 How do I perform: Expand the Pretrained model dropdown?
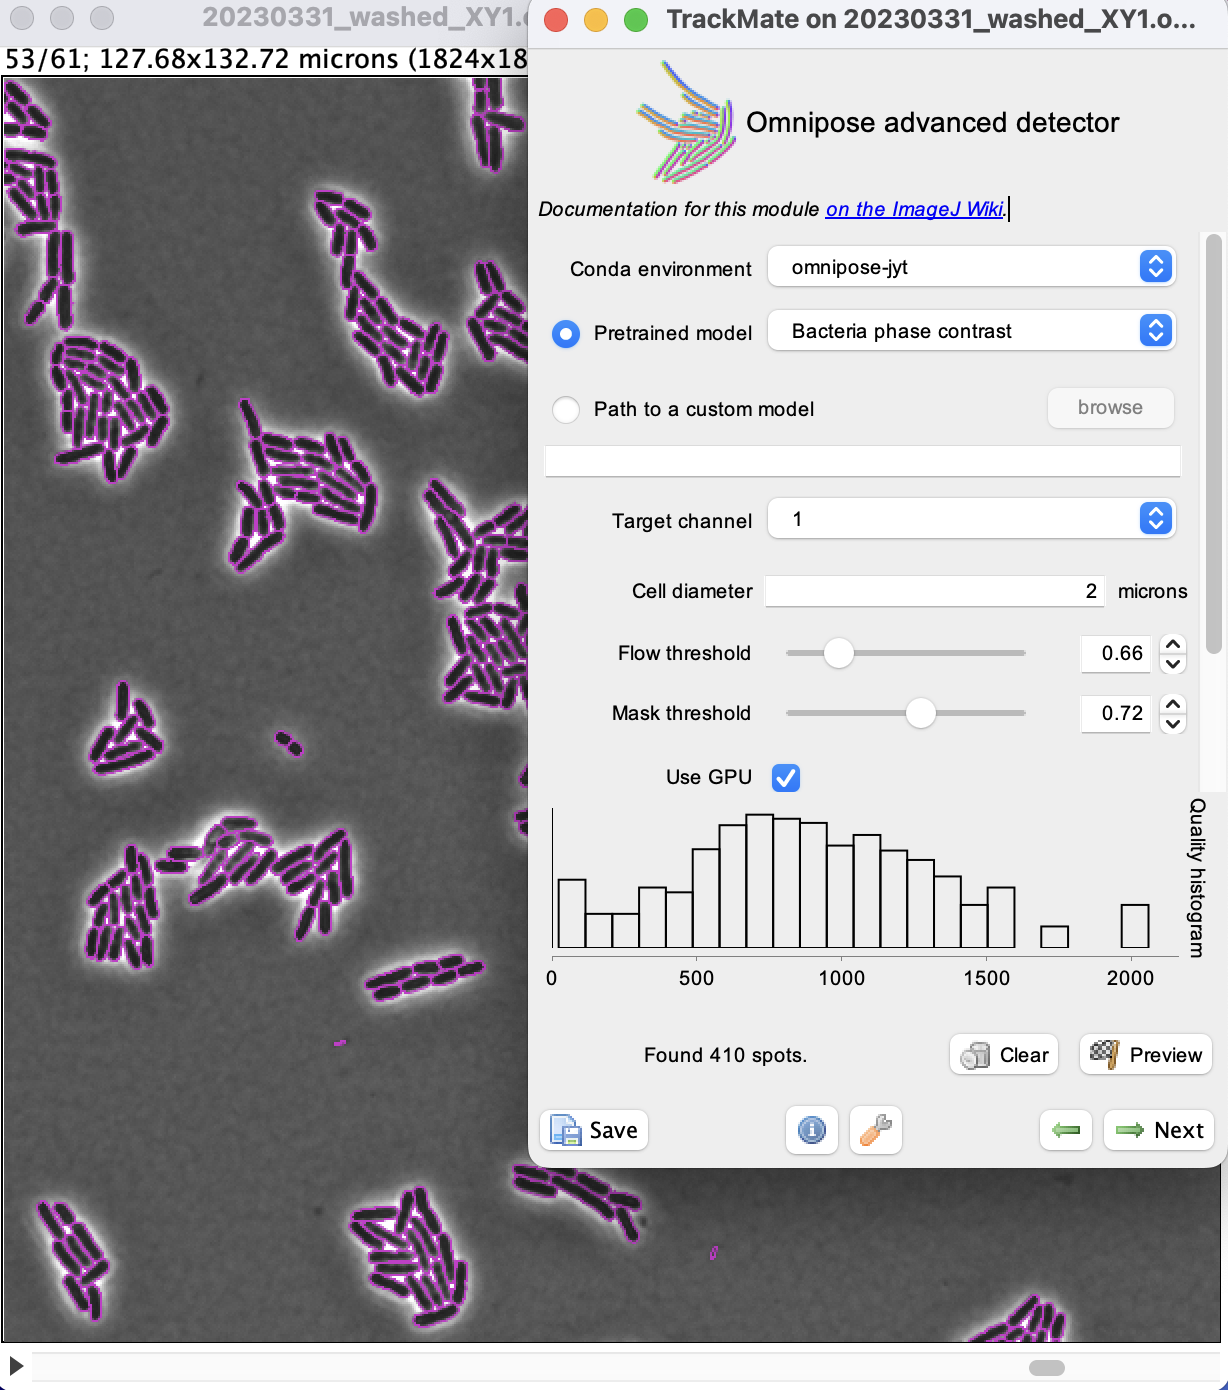pyautogui.click(x=970, y=331)
